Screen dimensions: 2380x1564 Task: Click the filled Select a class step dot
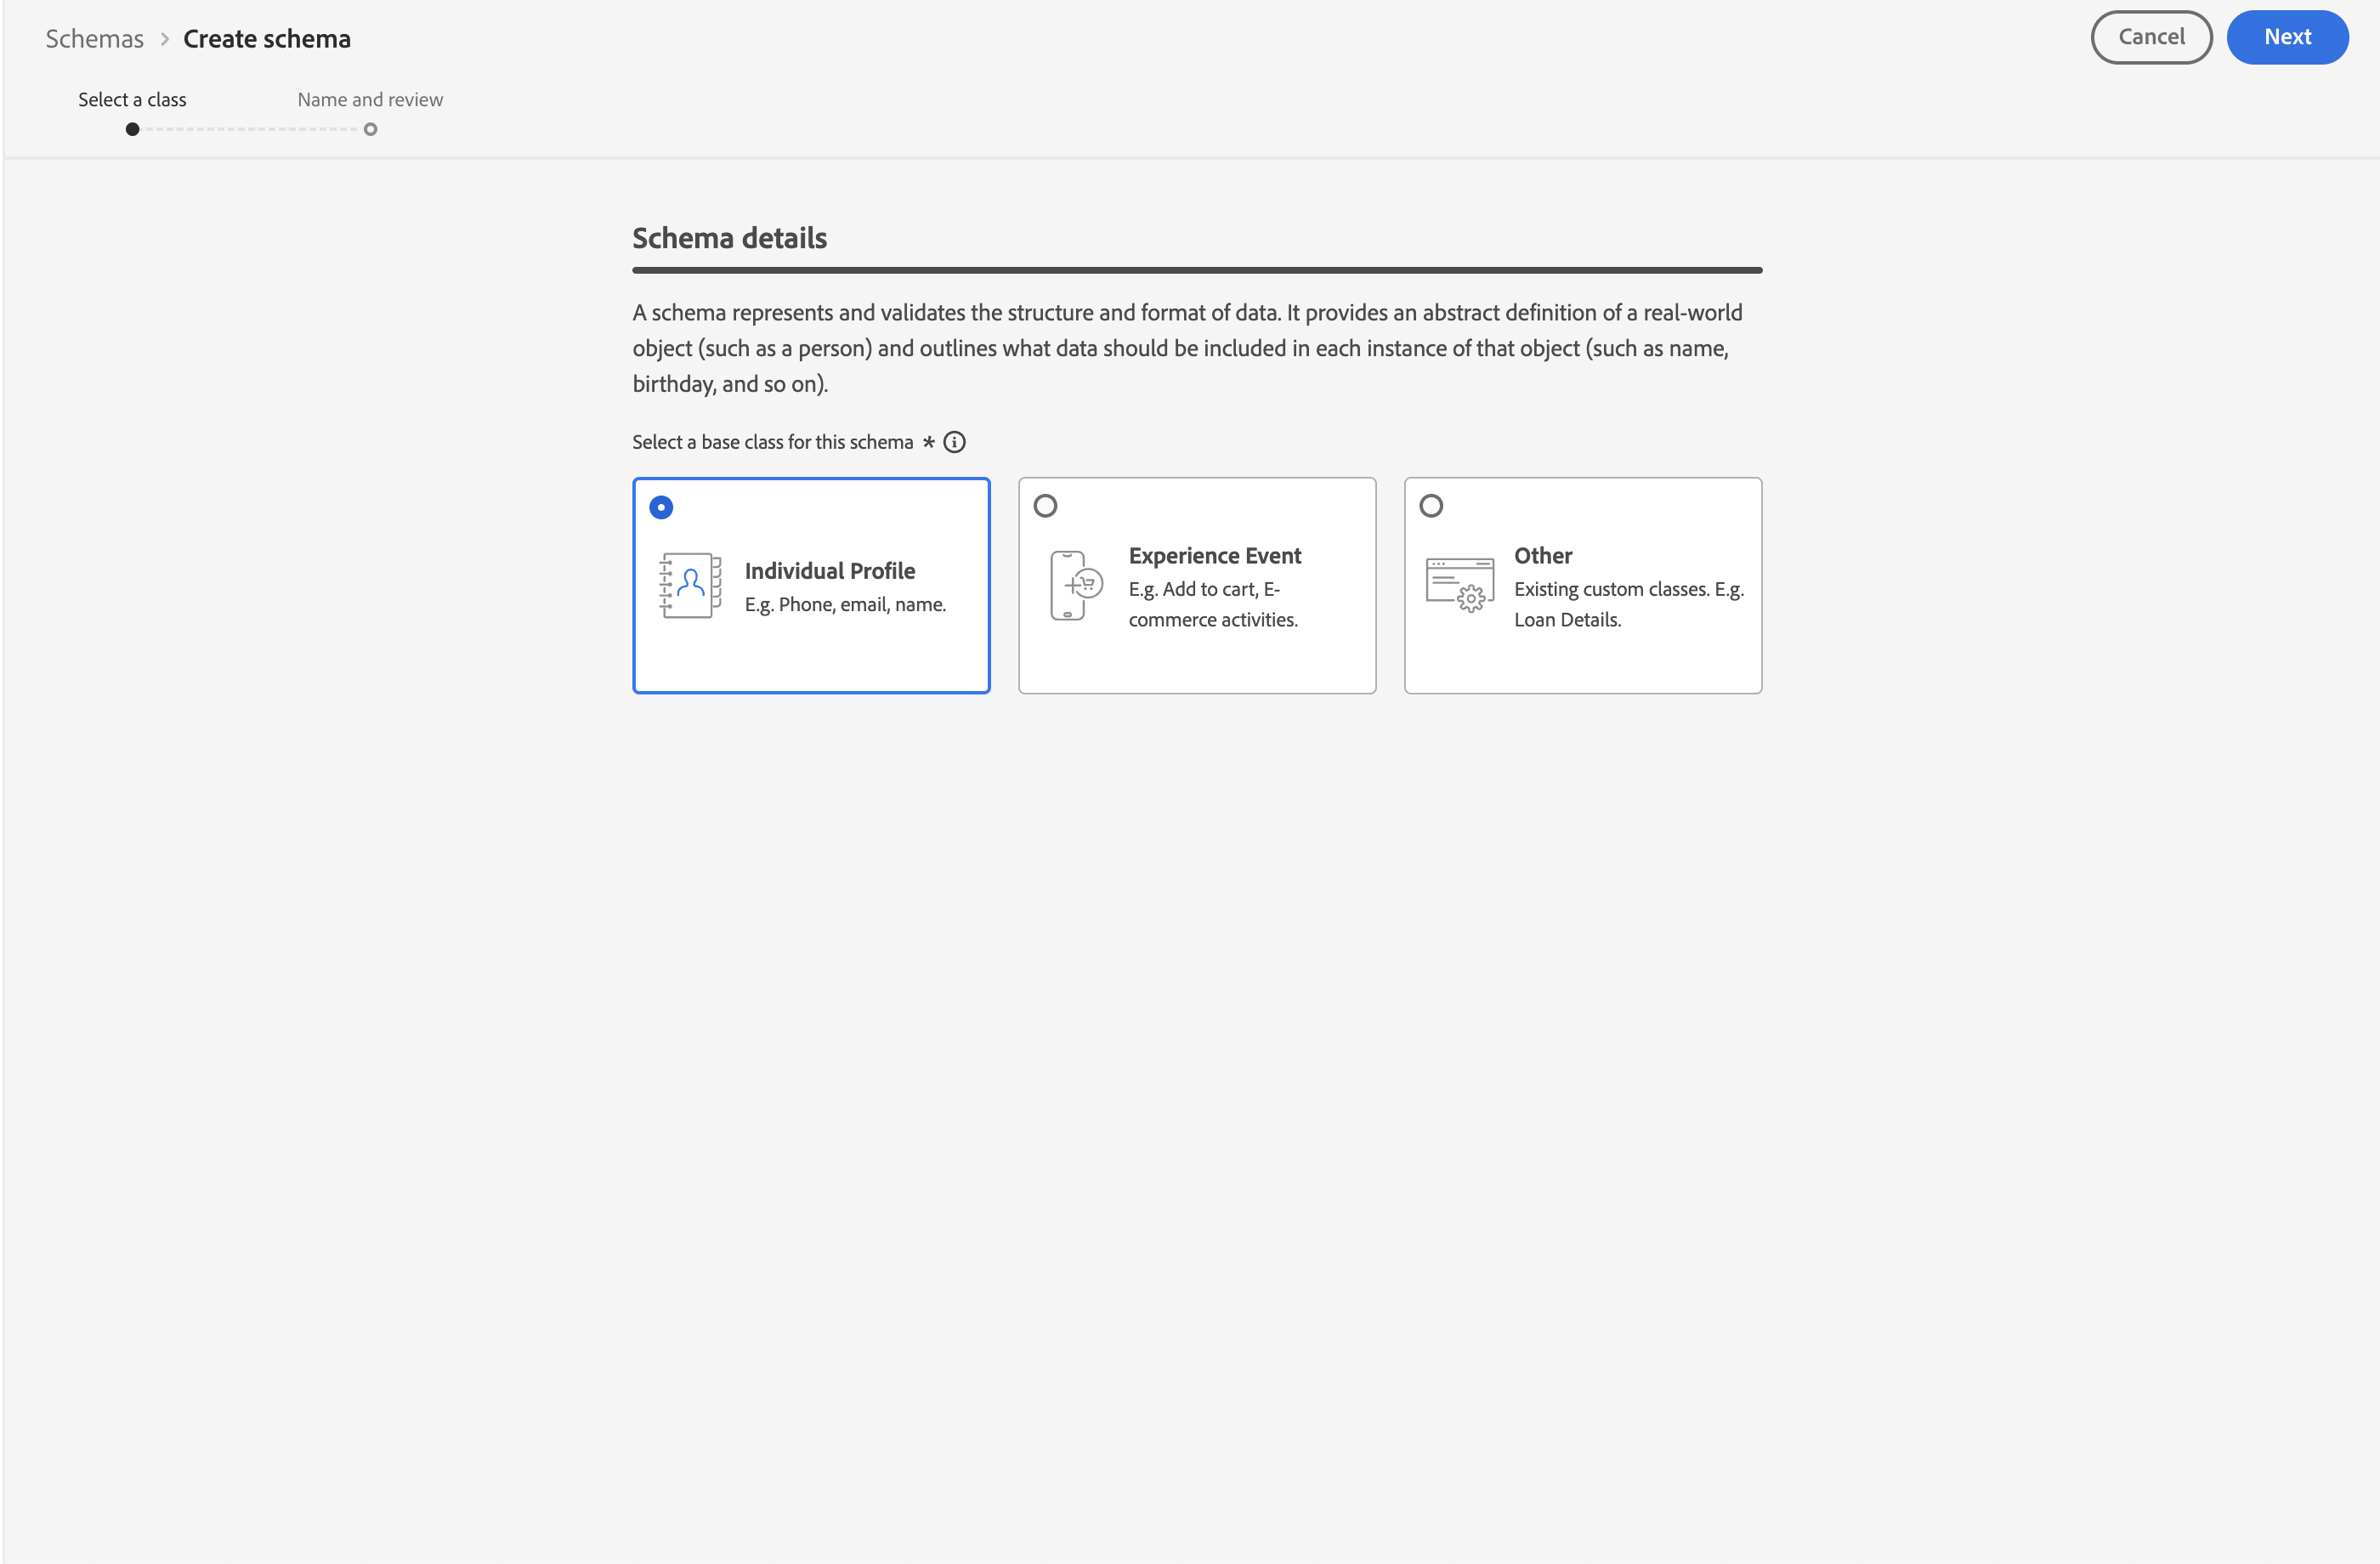(132, 129)
